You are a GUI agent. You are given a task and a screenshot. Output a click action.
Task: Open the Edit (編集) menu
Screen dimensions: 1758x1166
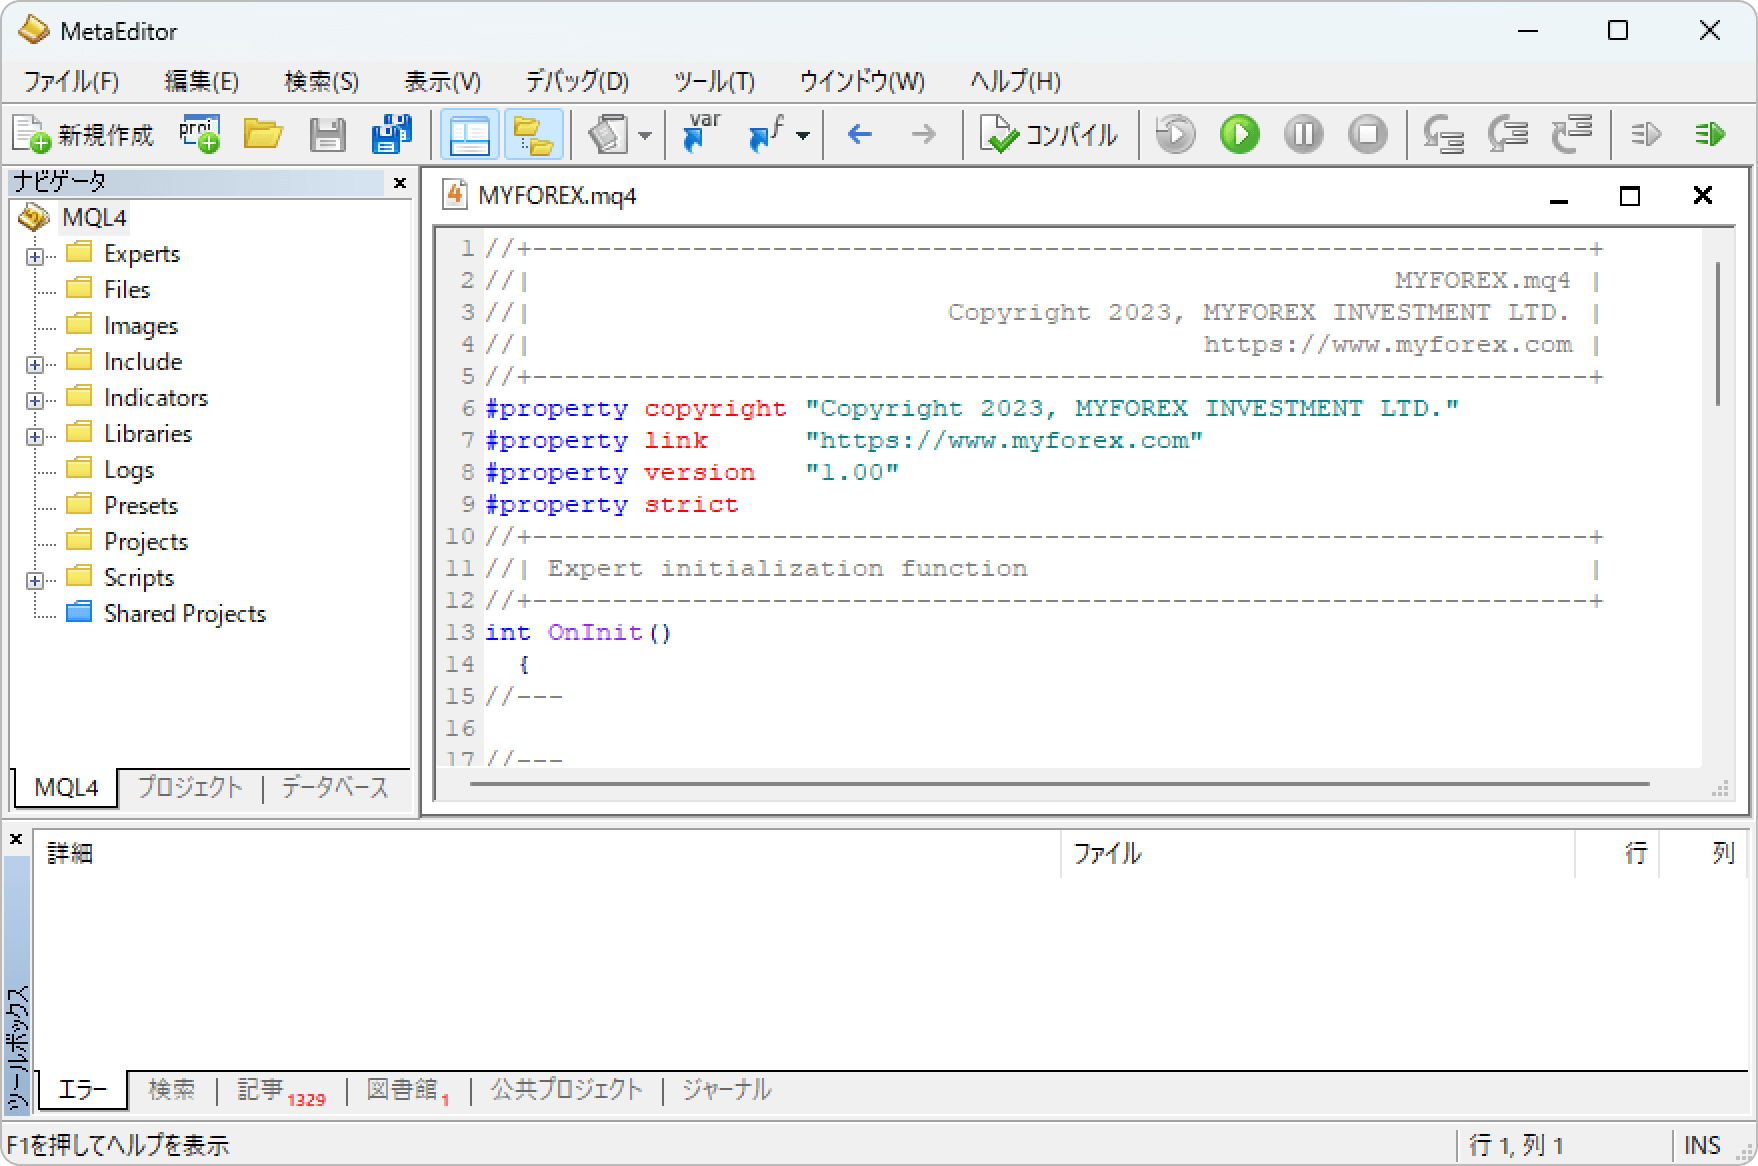[x=202, y=81]
